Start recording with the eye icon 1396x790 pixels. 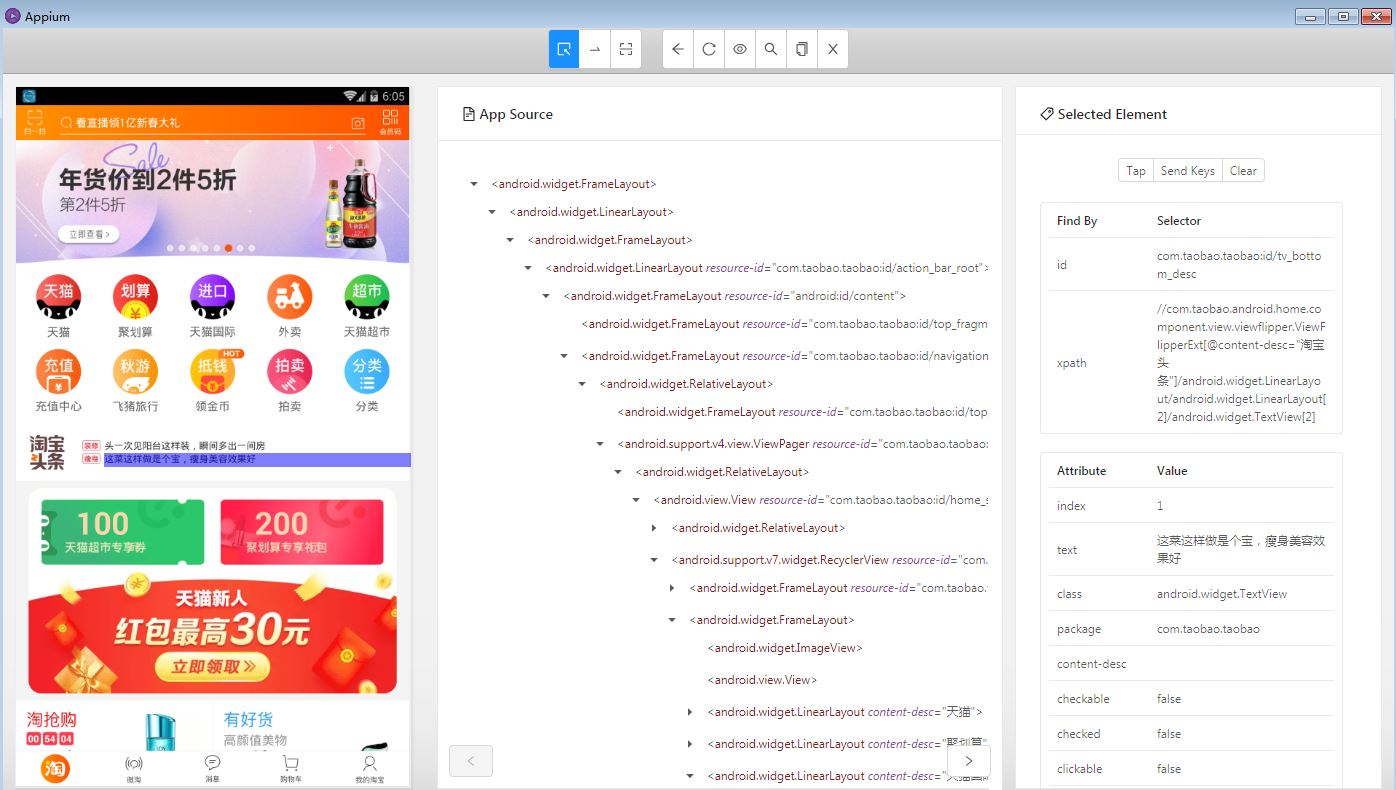coord(740,49)
